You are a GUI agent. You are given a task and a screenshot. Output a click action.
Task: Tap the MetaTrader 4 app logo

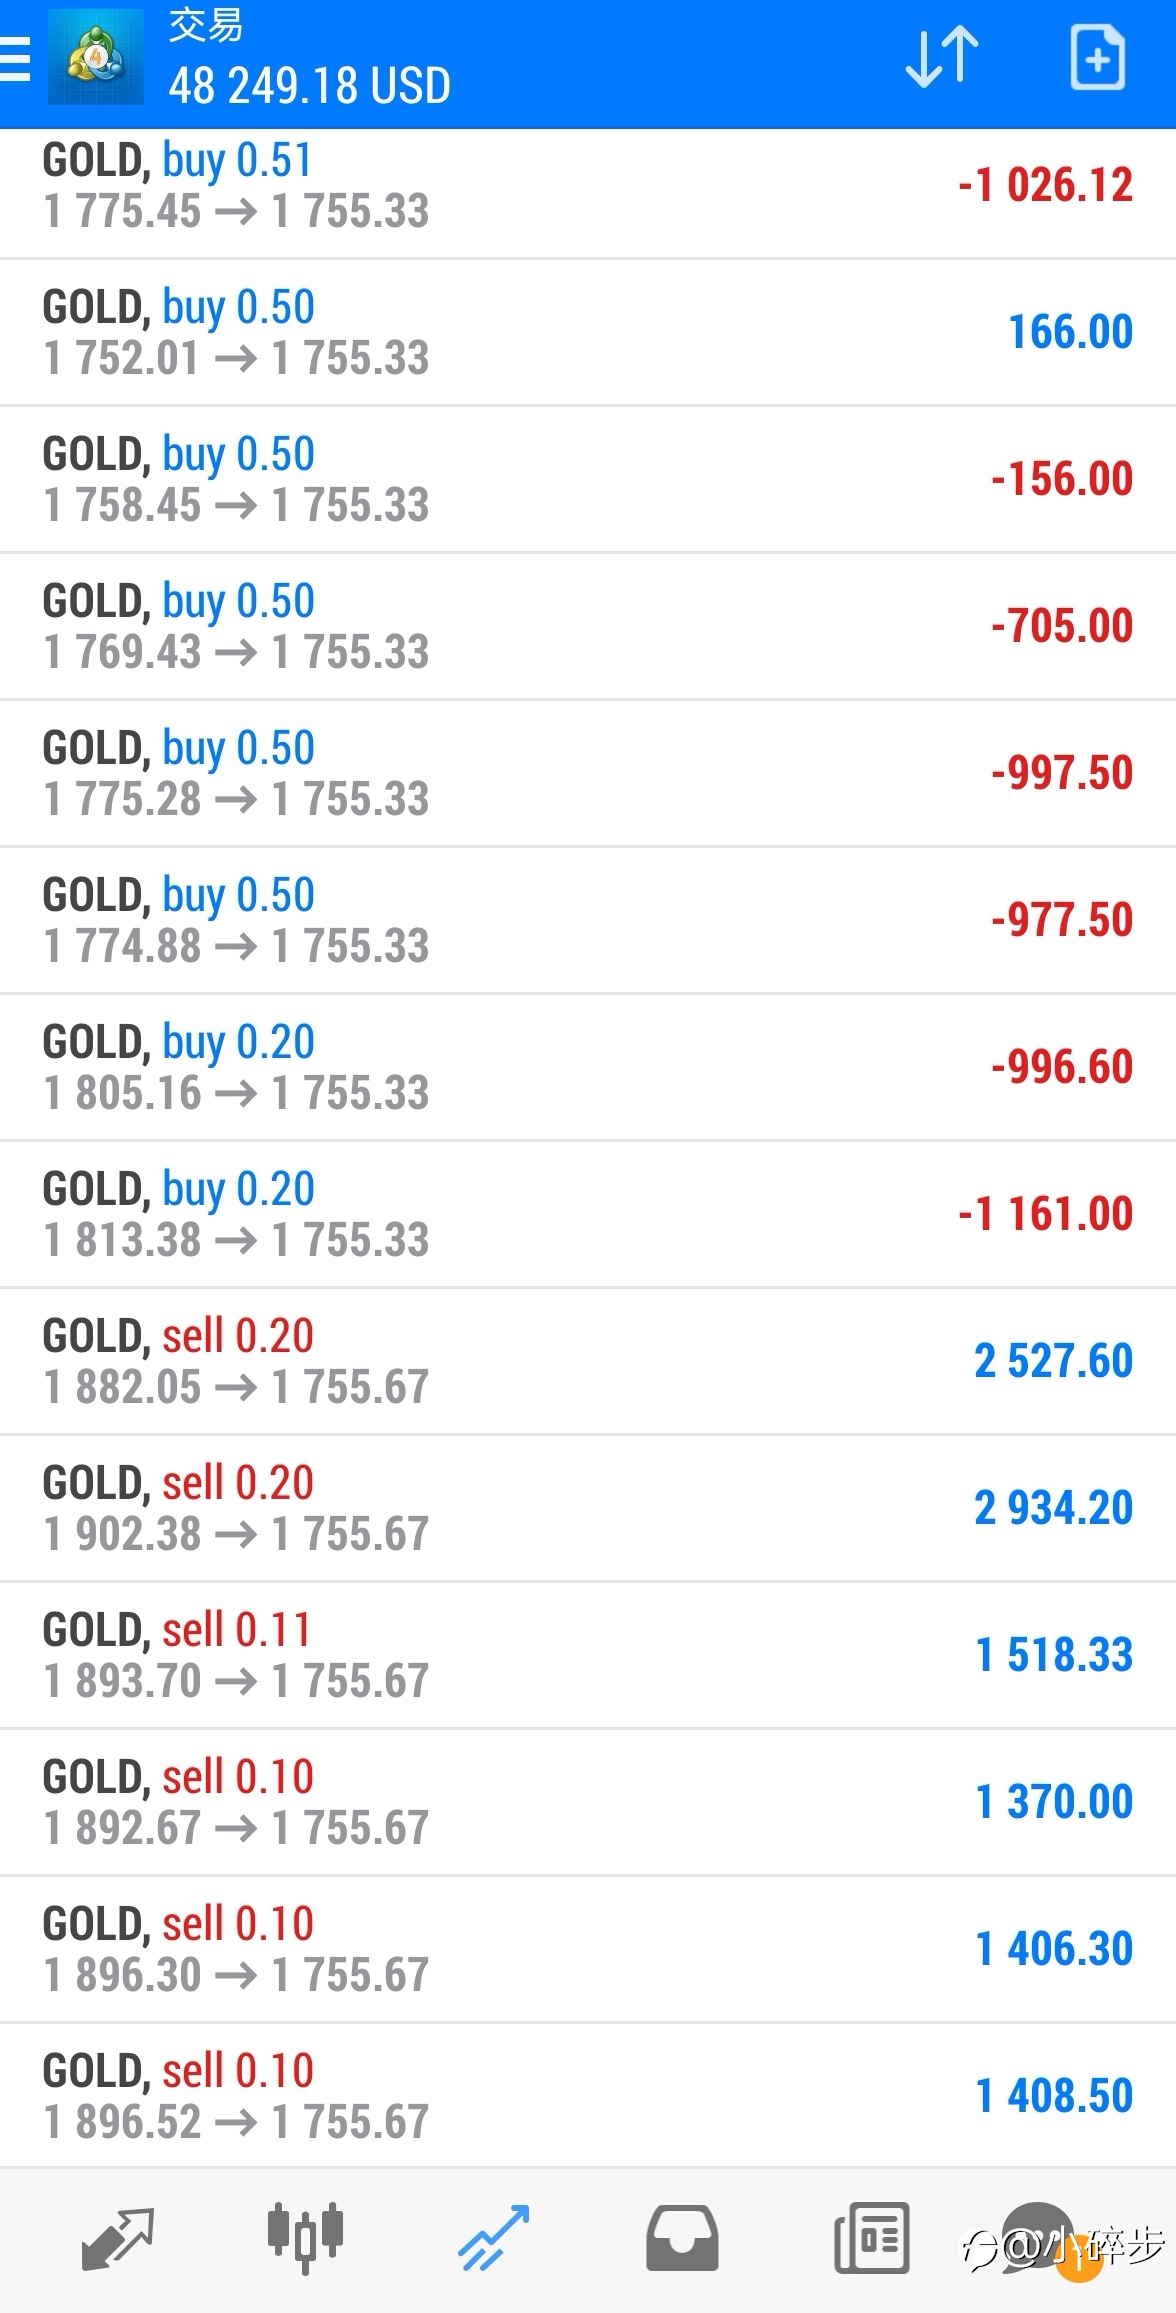(96, 57)
